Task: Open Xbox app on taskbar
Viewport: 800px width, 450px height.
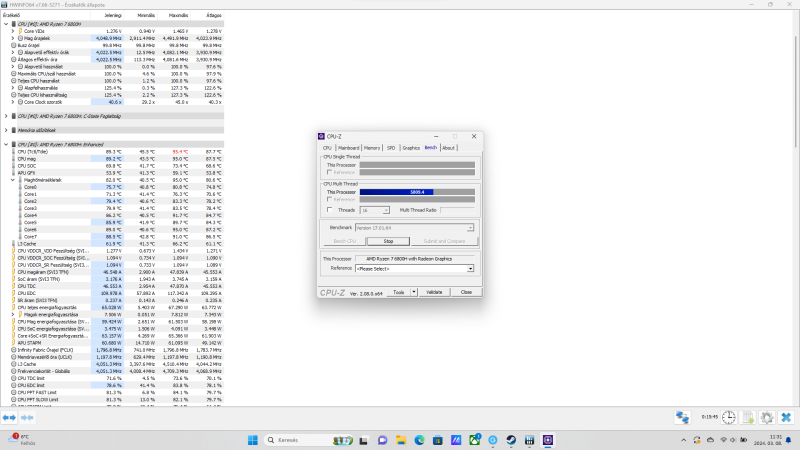Action: (x=474, y=440)
